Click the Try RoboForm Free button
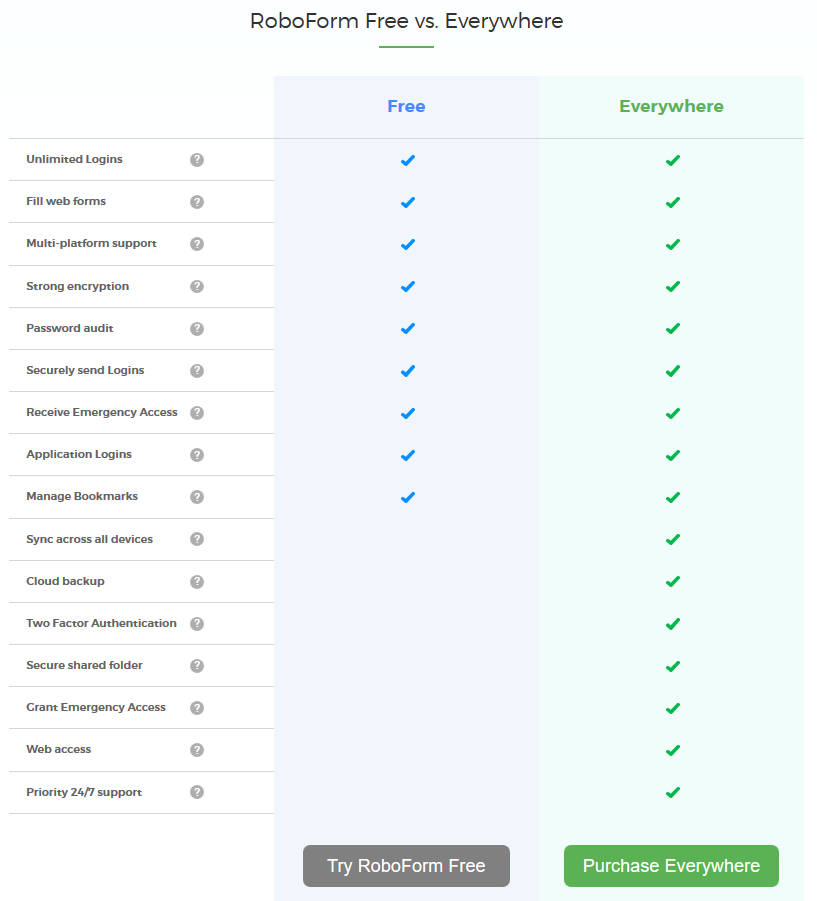 [406, 866]
